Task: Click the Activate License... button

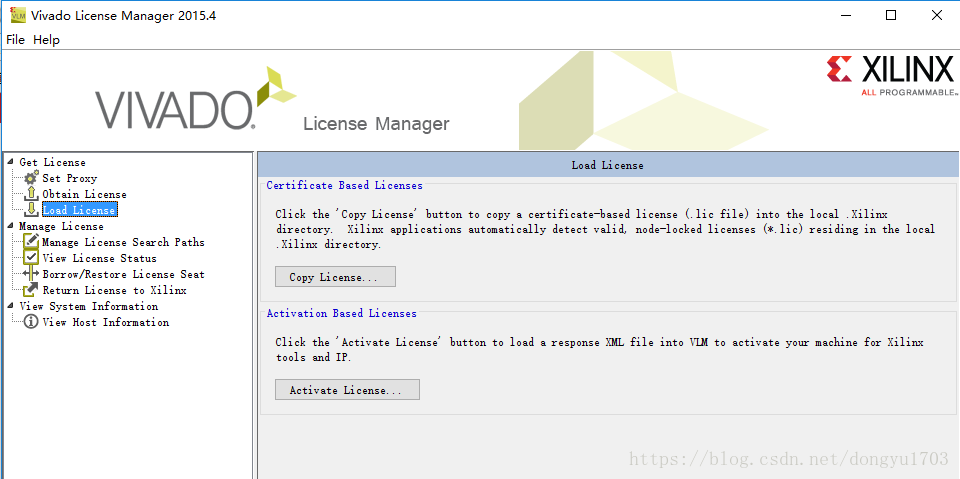Action: (347, 390)
